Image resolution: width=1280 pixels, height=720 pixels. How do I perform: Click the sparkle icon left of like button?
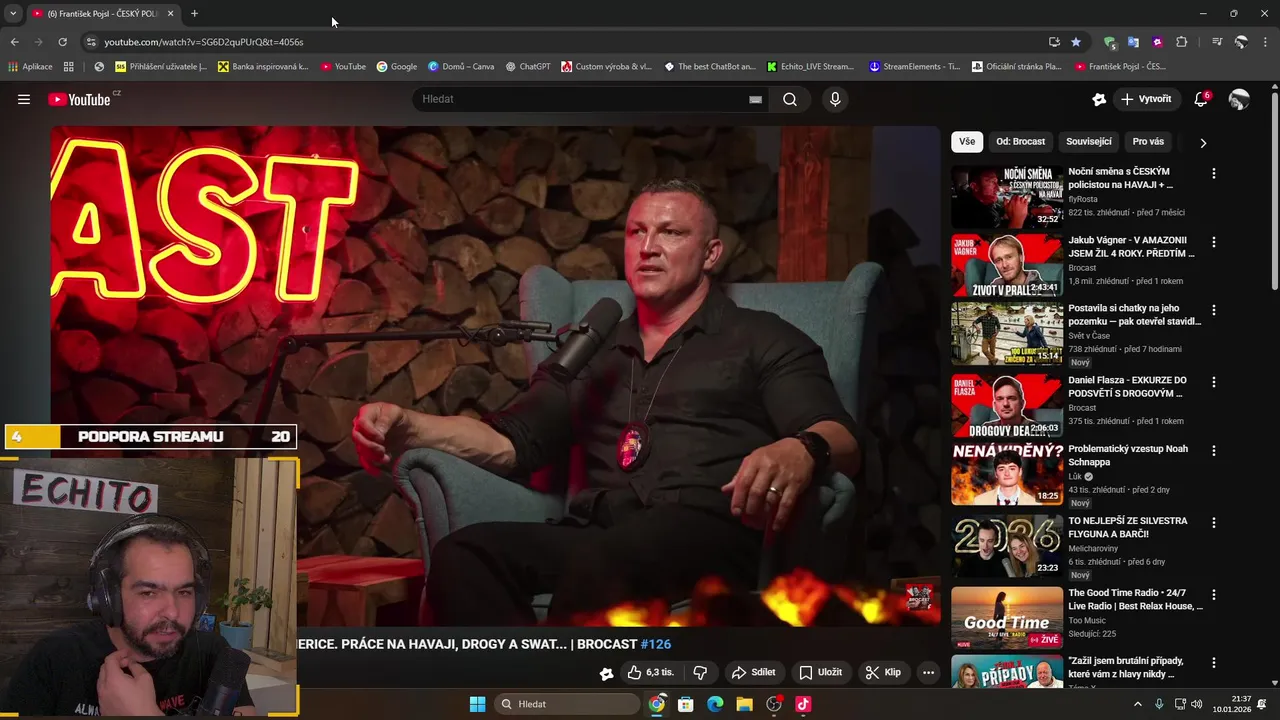point(606,673)
